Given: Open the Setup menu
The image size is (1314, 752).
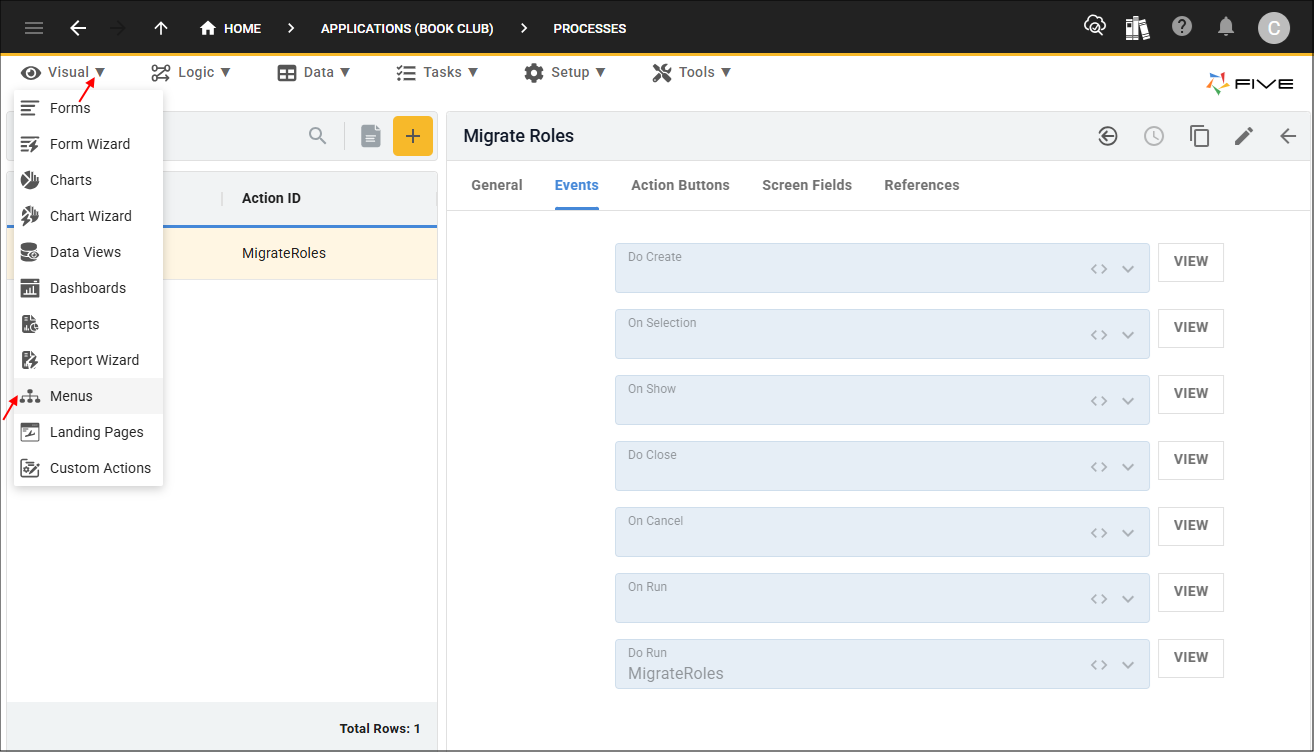Looking at the screenshot, I should click(565, 72).
